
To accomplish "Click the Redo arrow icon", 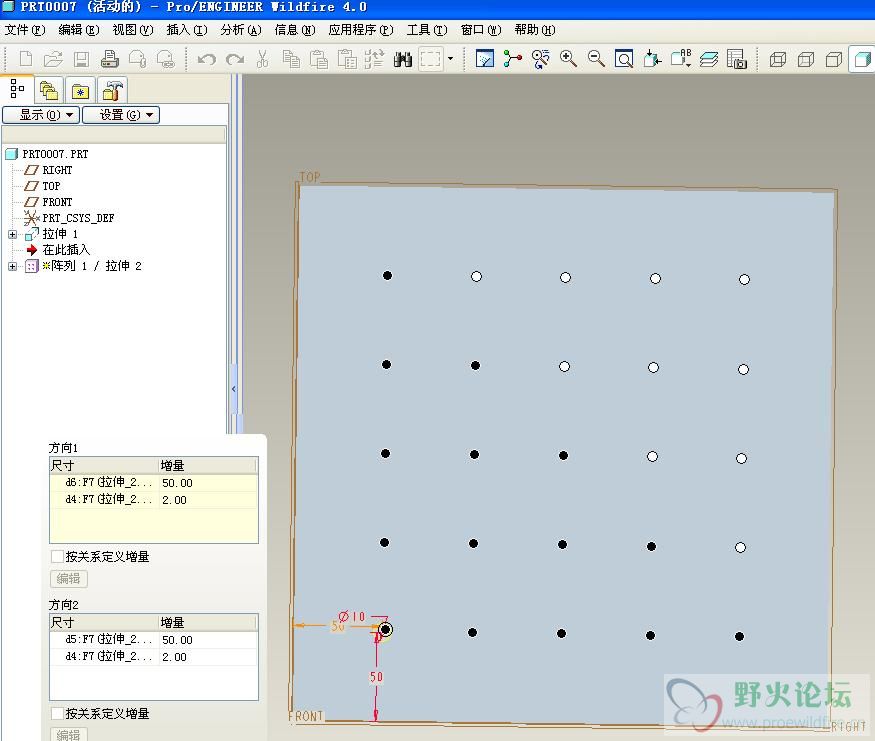I will point(235,59).
